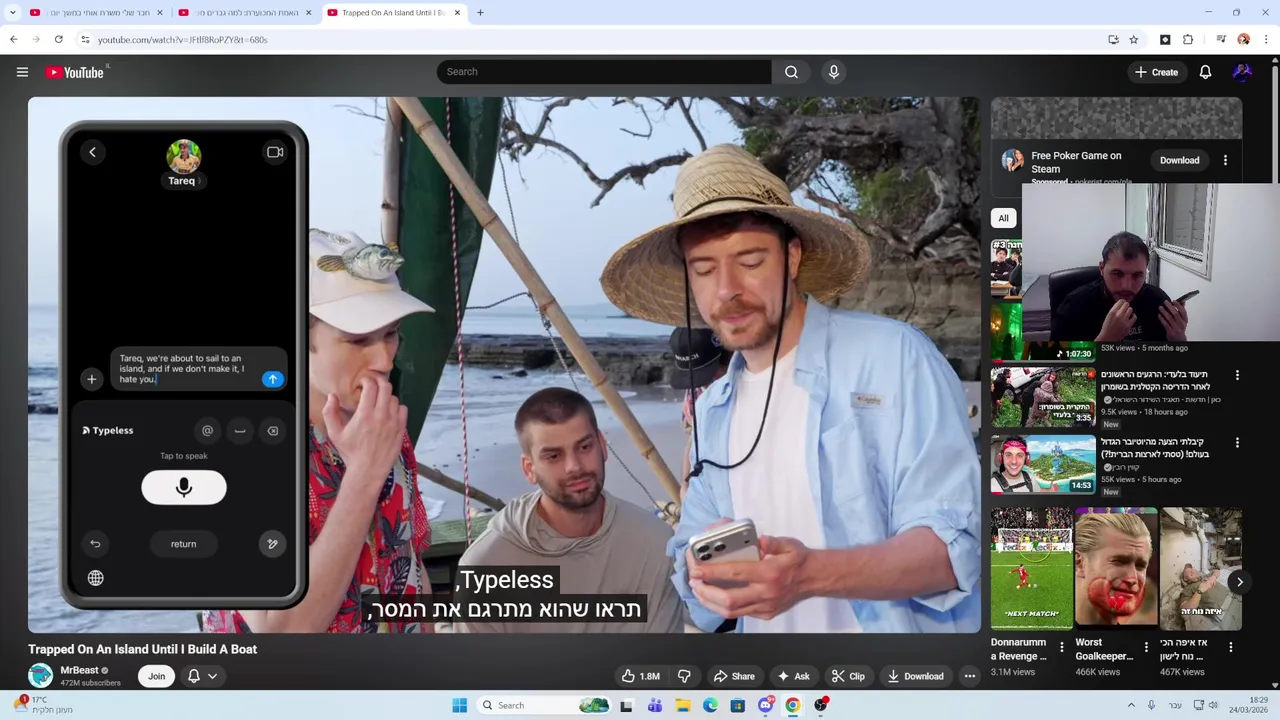The image size is (1280, 720).
Task: Open the Windows Start menu
Action: point(459,705)
